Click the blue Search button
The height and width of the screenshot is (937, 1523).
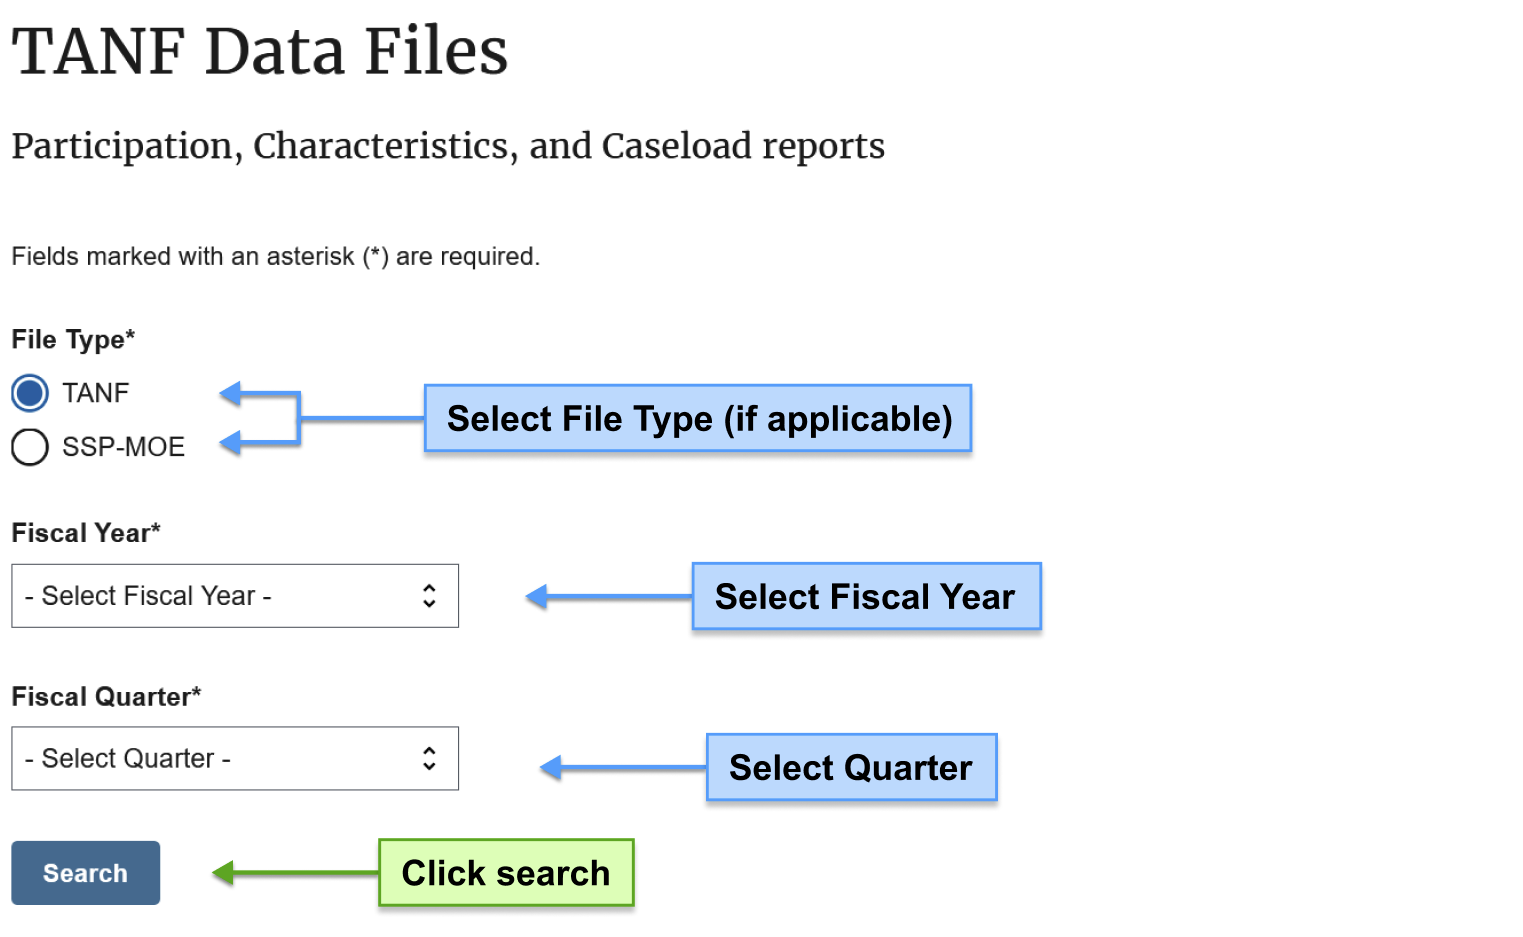click(x=86, y=873)
